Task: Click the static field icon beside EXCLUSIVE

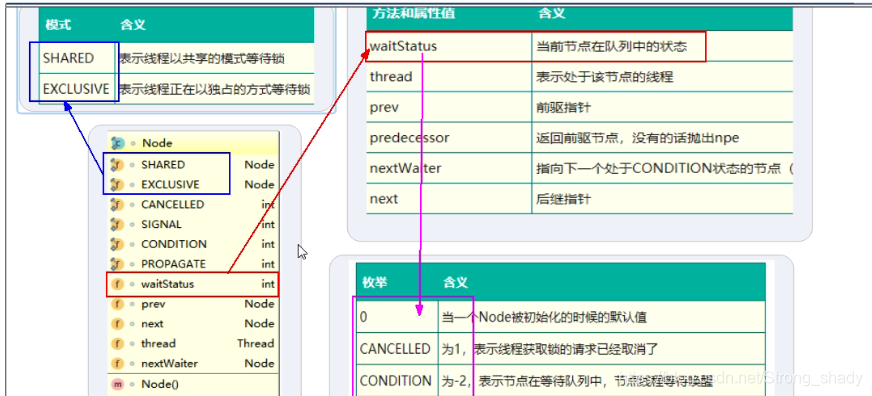Action: click(x=117, y=184)
